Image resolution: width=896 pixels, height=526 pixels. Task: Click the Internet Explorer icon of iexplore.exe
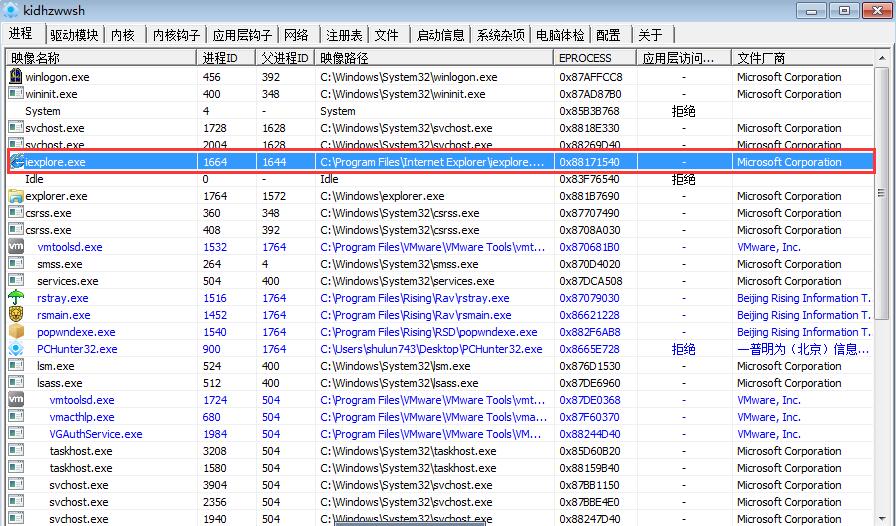point(17,162)
